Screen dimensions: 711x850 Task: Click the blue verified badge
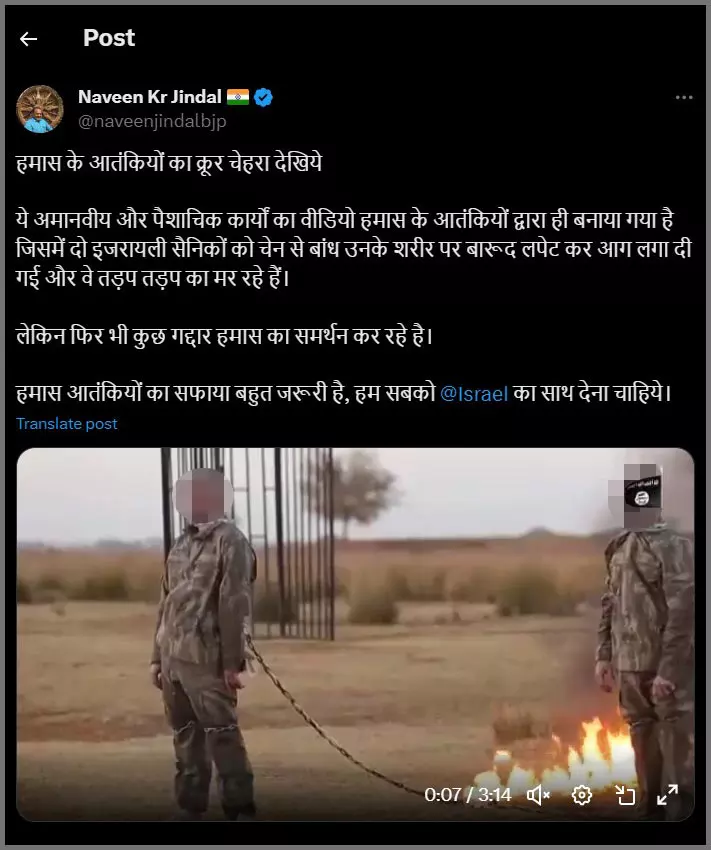pyautogui.click(x=263, y=98)
